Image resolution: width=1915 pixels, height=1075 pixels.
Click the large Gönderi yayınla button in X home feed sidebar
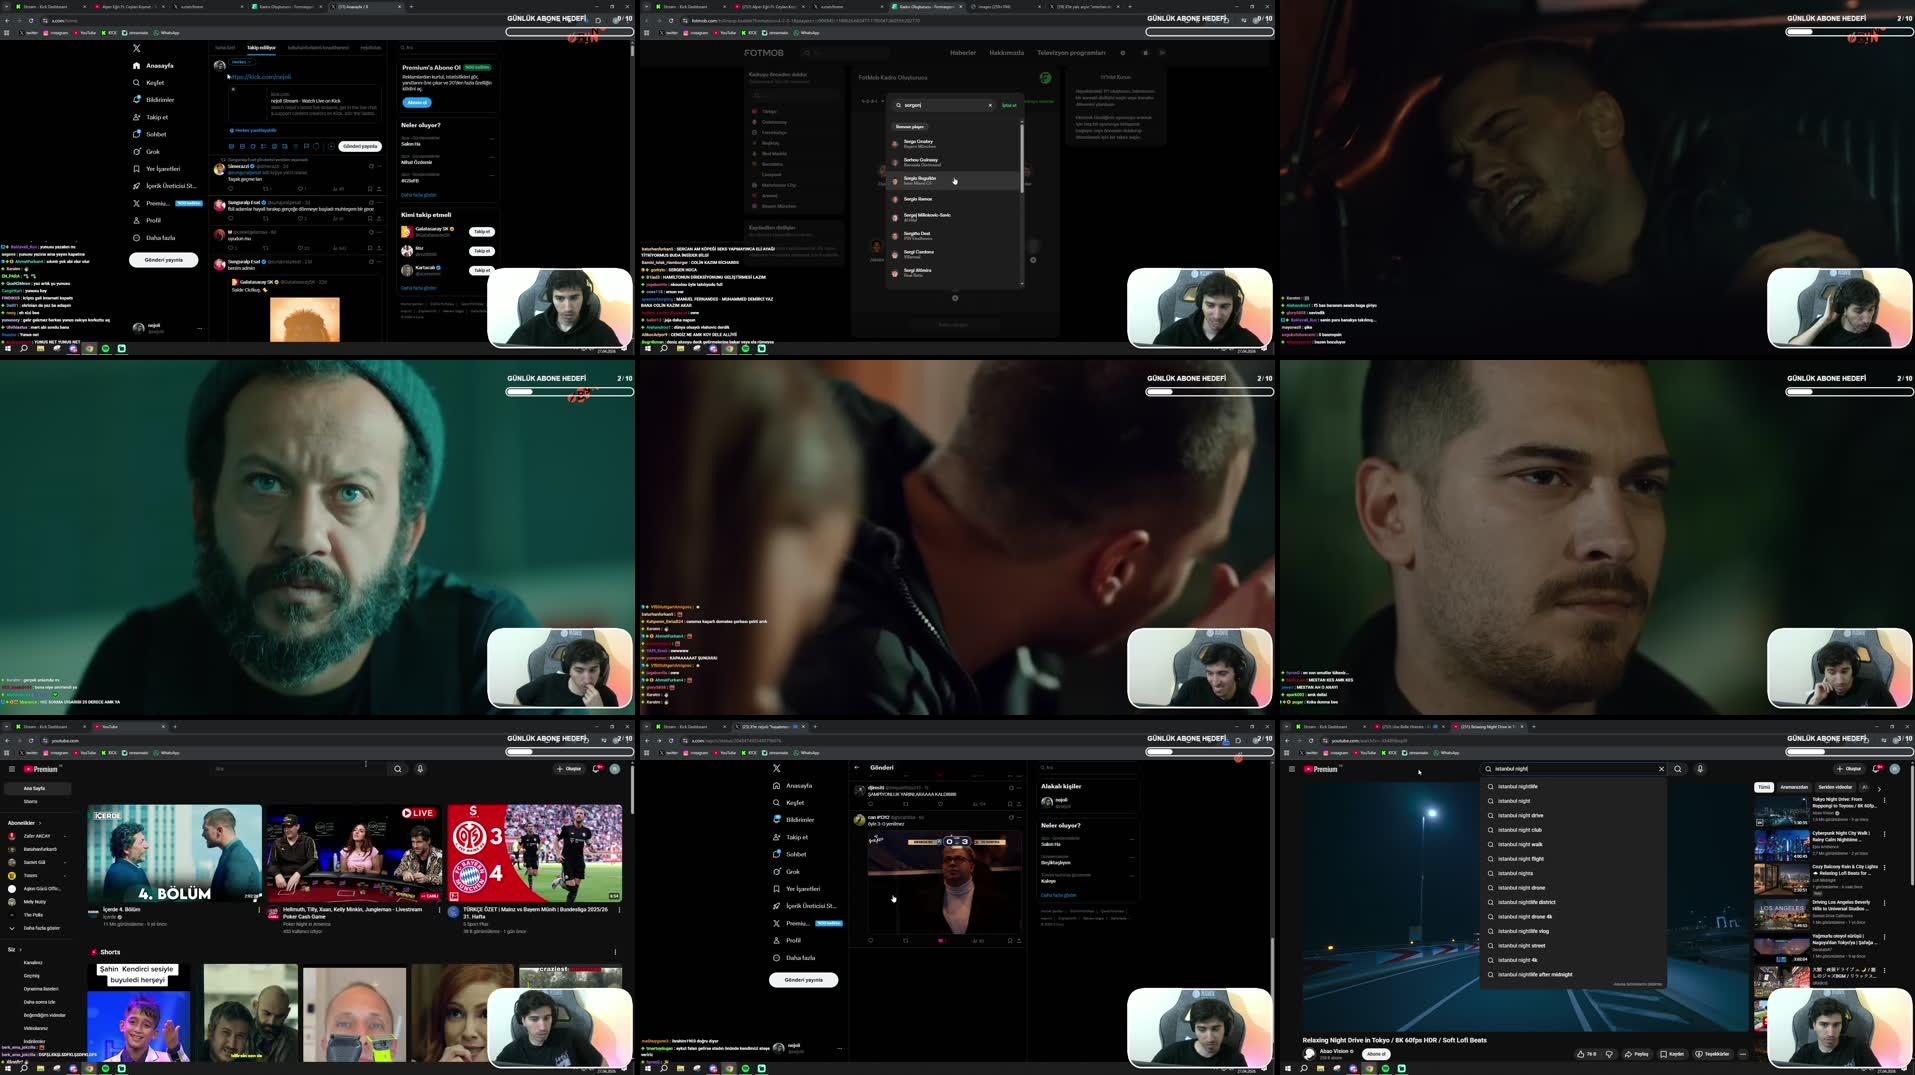click(x=163, y=260)
